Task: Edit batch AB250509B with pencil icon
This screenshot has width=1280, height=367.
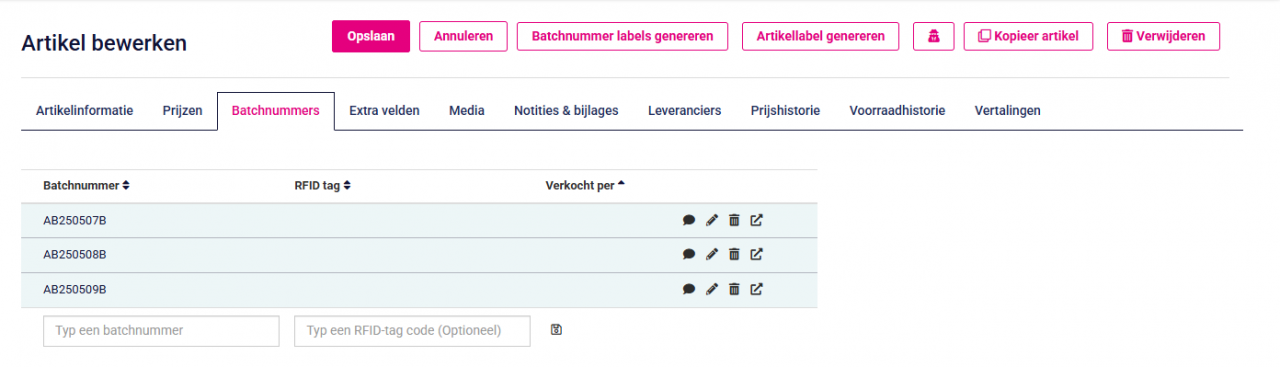Action: point(712,289)
